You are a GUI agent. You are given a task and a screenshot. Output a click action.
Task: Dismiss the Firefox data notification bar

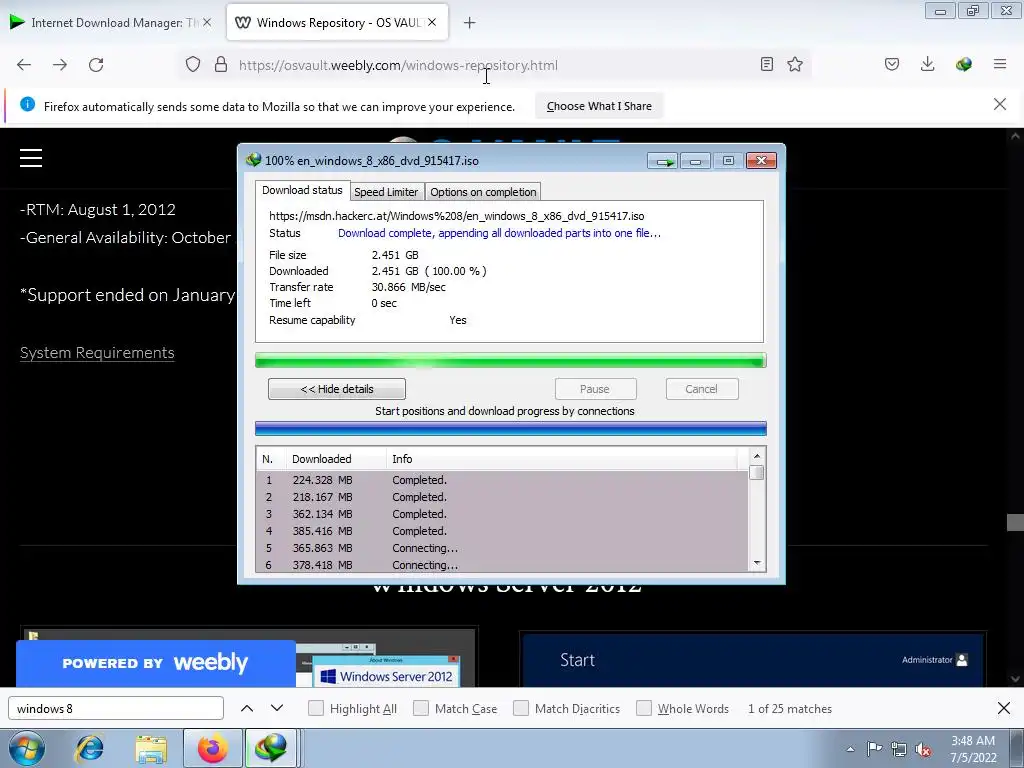[x=1000, y=104]
